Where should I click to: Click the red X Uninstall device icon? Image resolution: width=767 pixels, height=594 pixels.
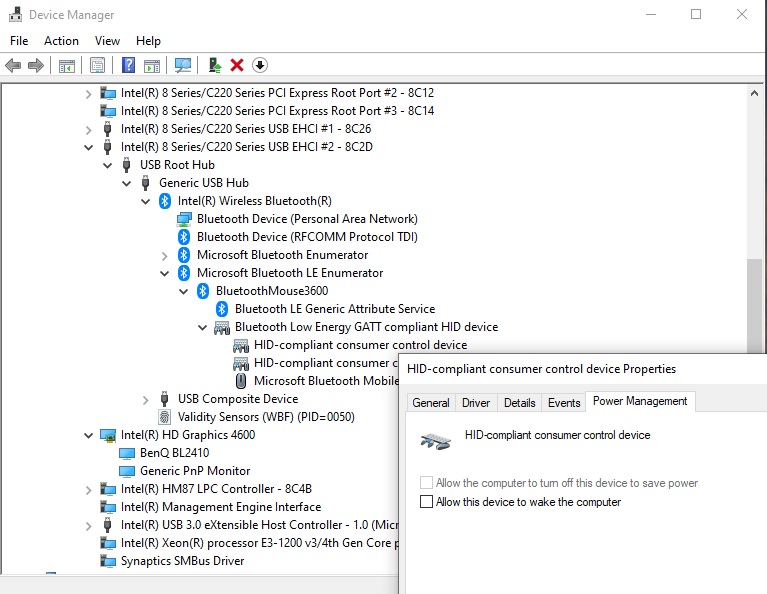(x=237, y=65)
